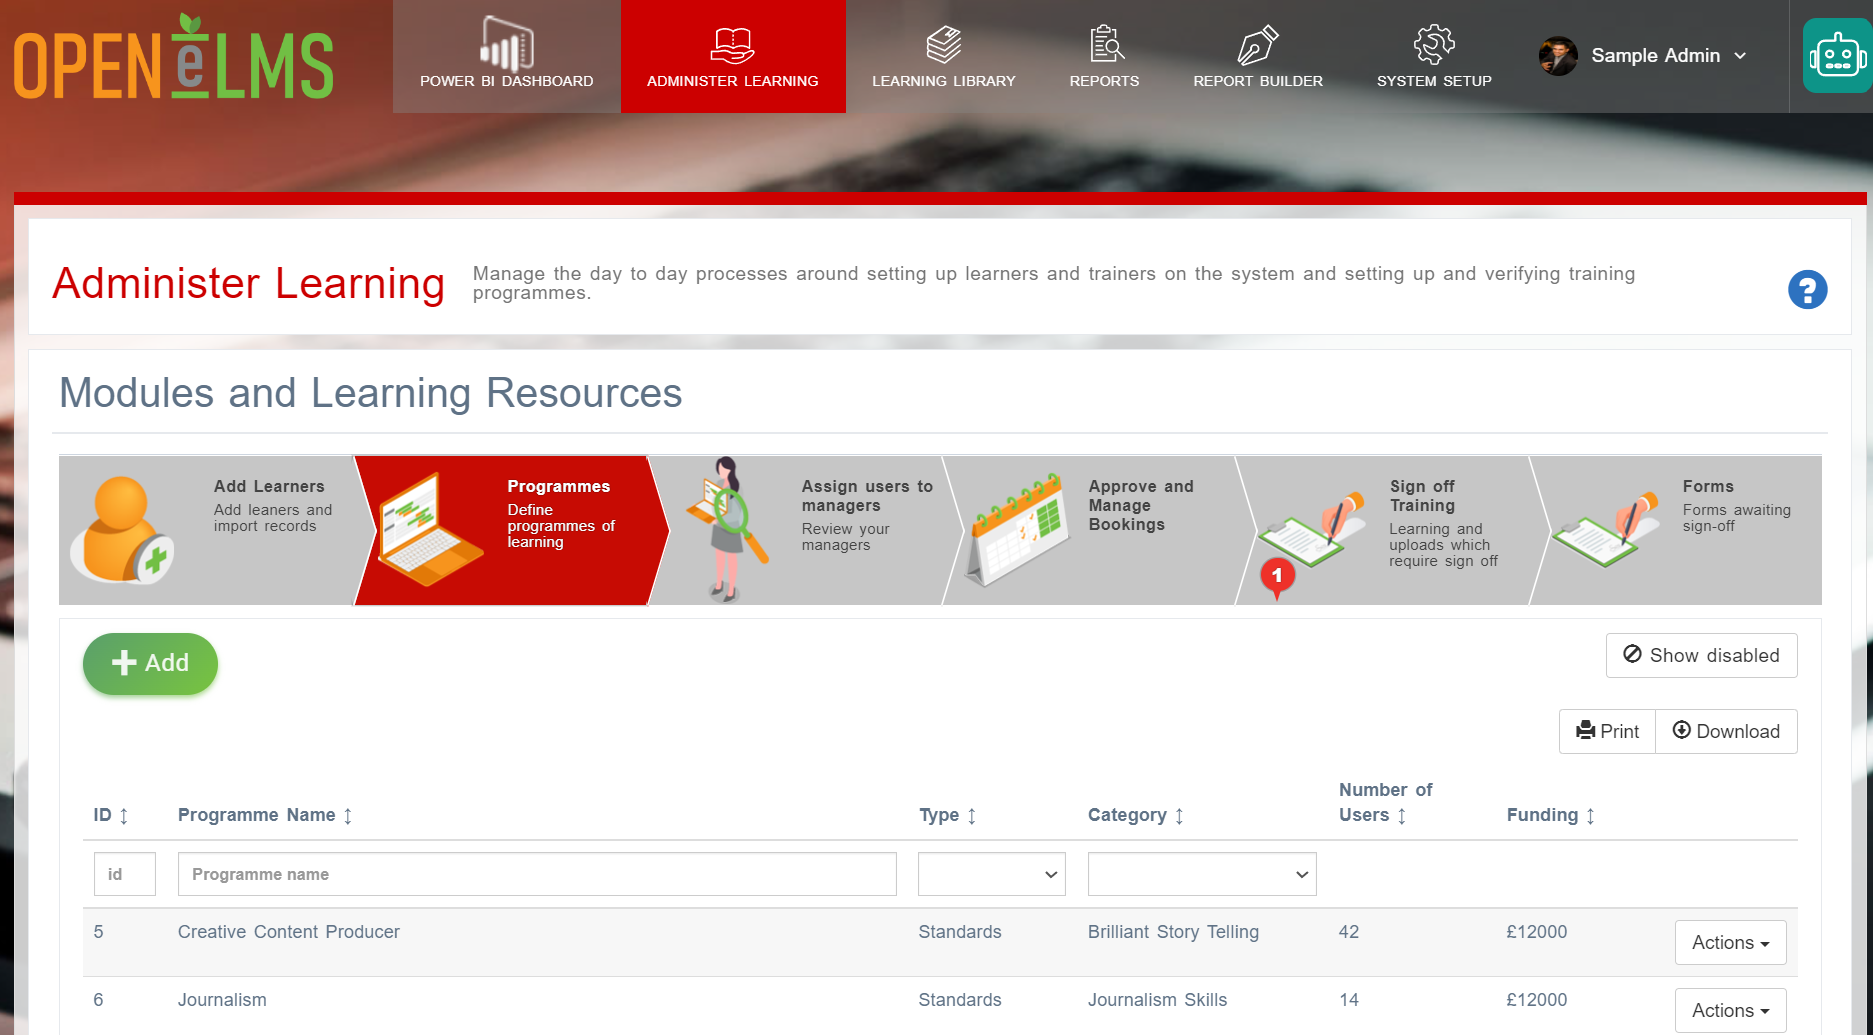Open Sign off Training step
The width and height of the screenshot is (1873, 1035).
pos(1390,530)
